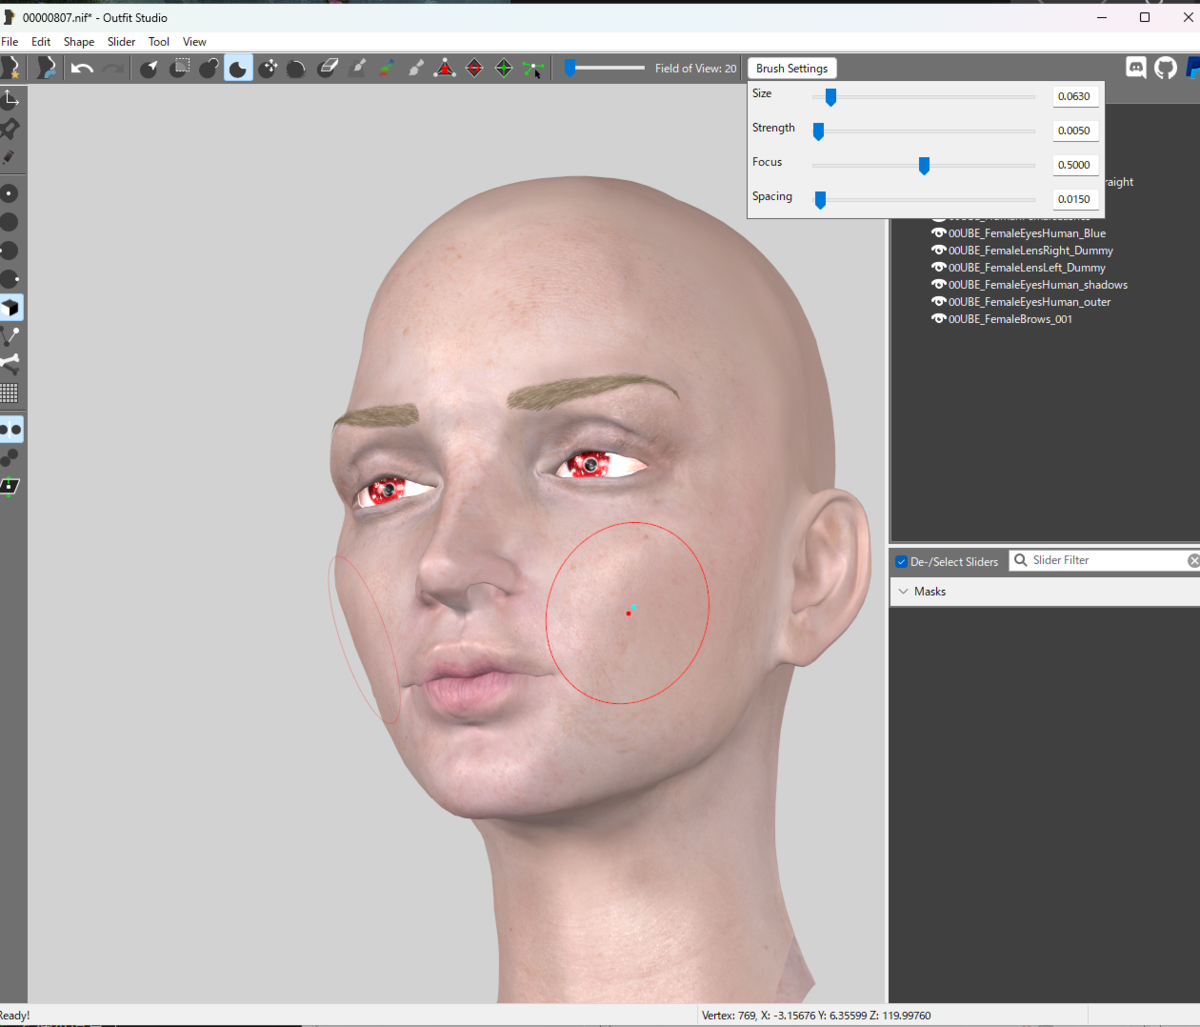Toggle the green-axis plane icon in sidebar

(11, 487)
